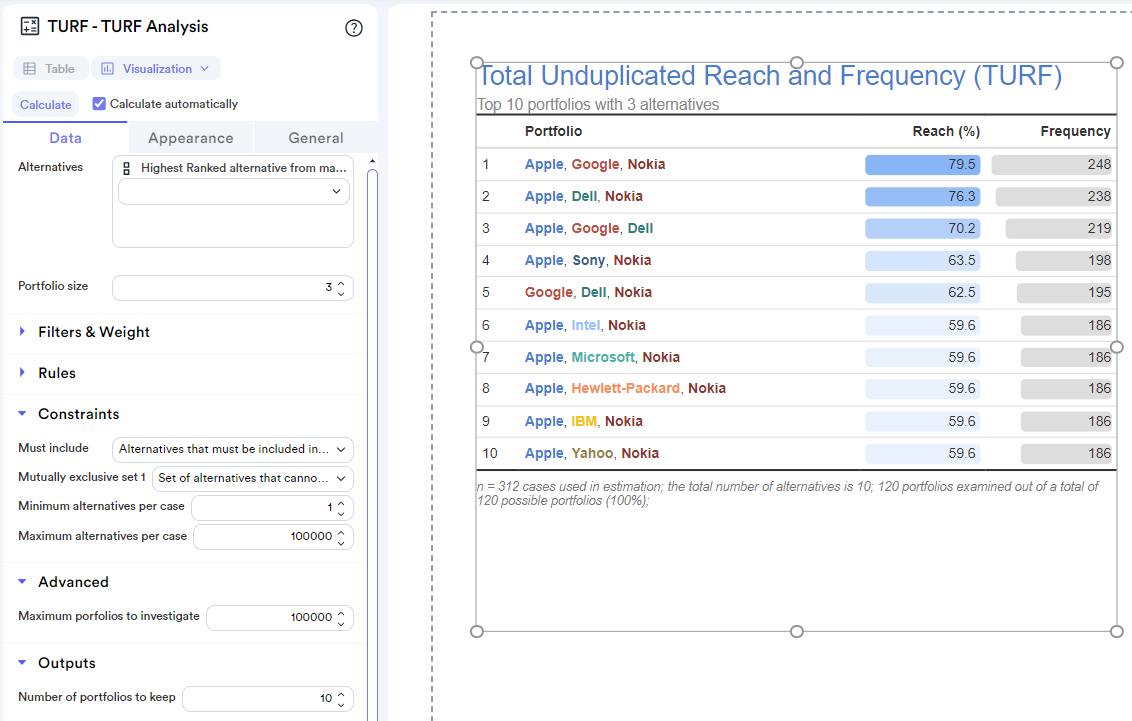Screen dimensions: 1132x721
Task: Click 'Total Unduplicated Reach and Frequency (TURF)' title
Action: (770, 76)
